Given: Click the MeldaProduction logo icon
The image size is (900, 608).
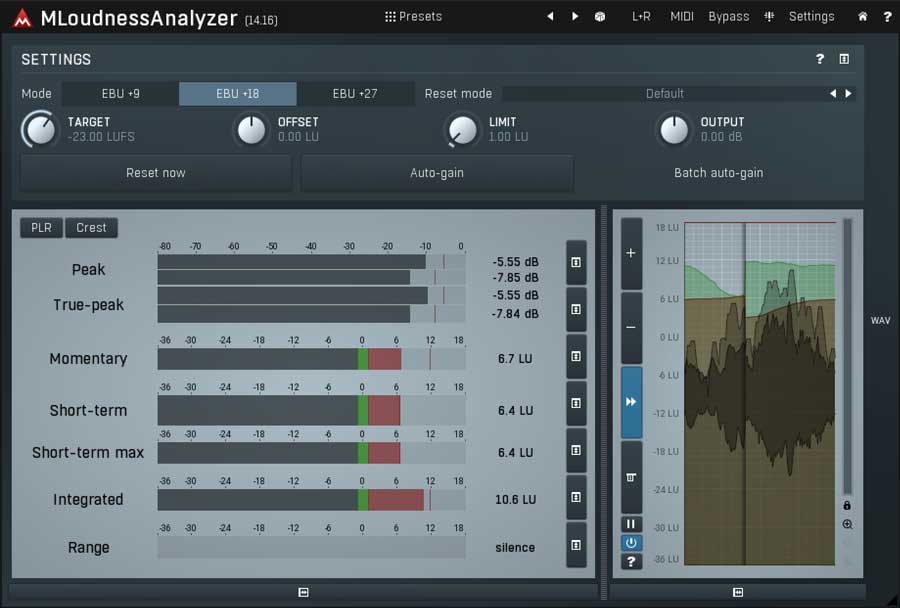Looking at the screenshot, I should pos(22,18).
